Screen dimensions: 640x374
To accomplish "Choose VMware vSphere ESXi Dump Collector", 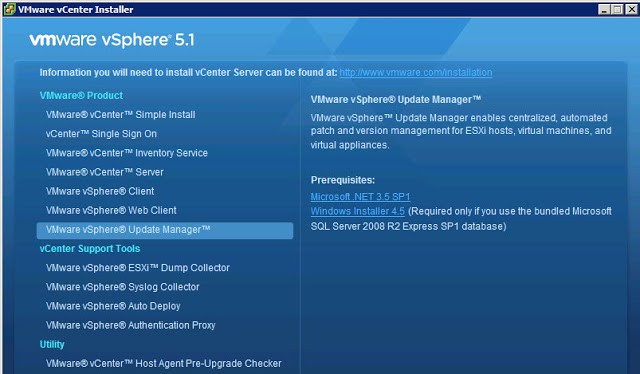I will point(138,268).
